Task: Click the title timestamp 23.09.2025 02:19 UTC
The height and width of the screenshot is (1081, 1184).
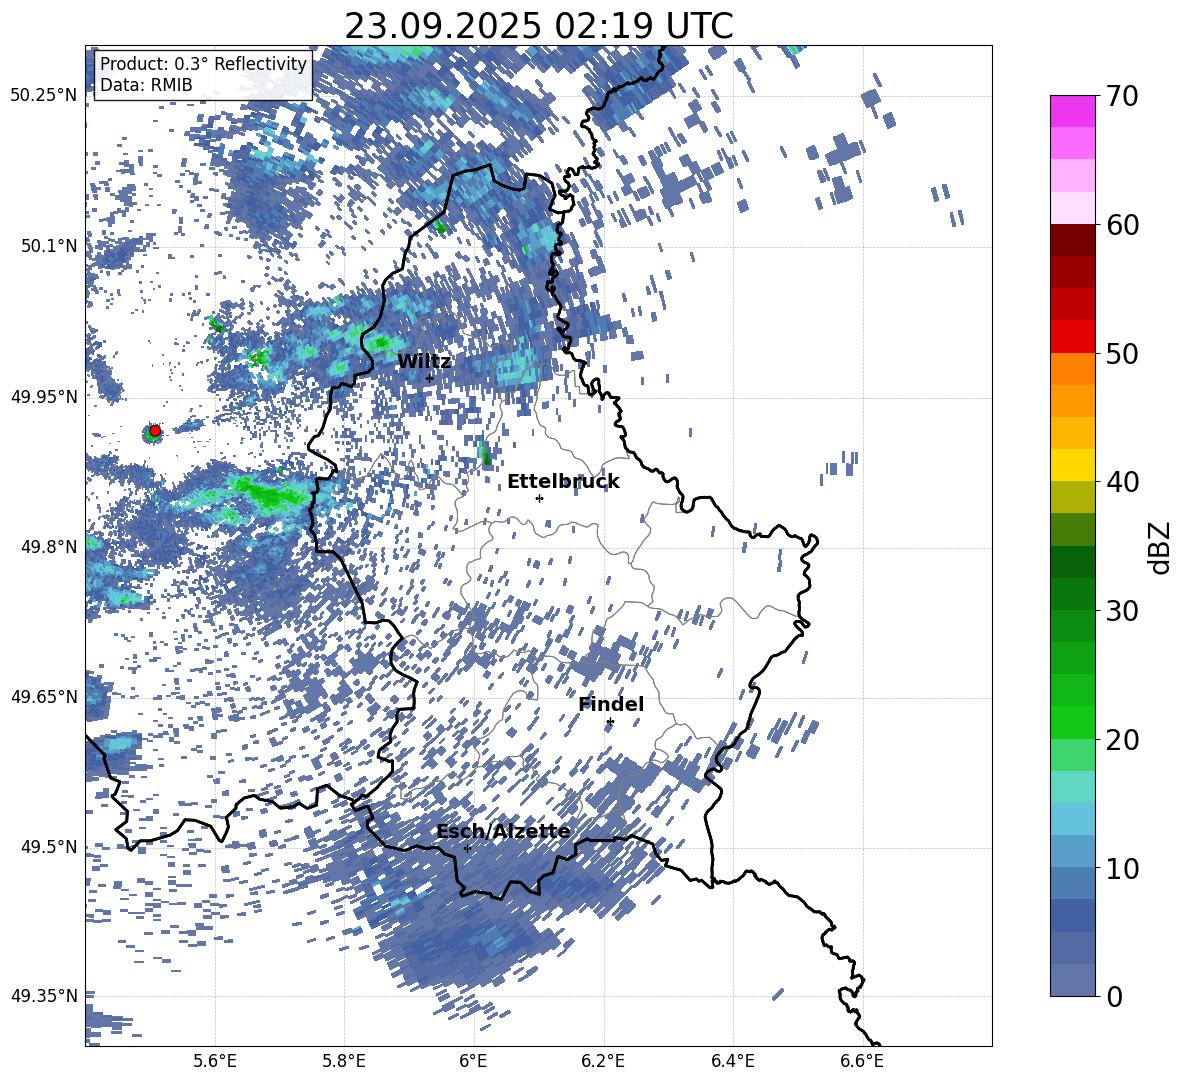Action: pos(539,26)
